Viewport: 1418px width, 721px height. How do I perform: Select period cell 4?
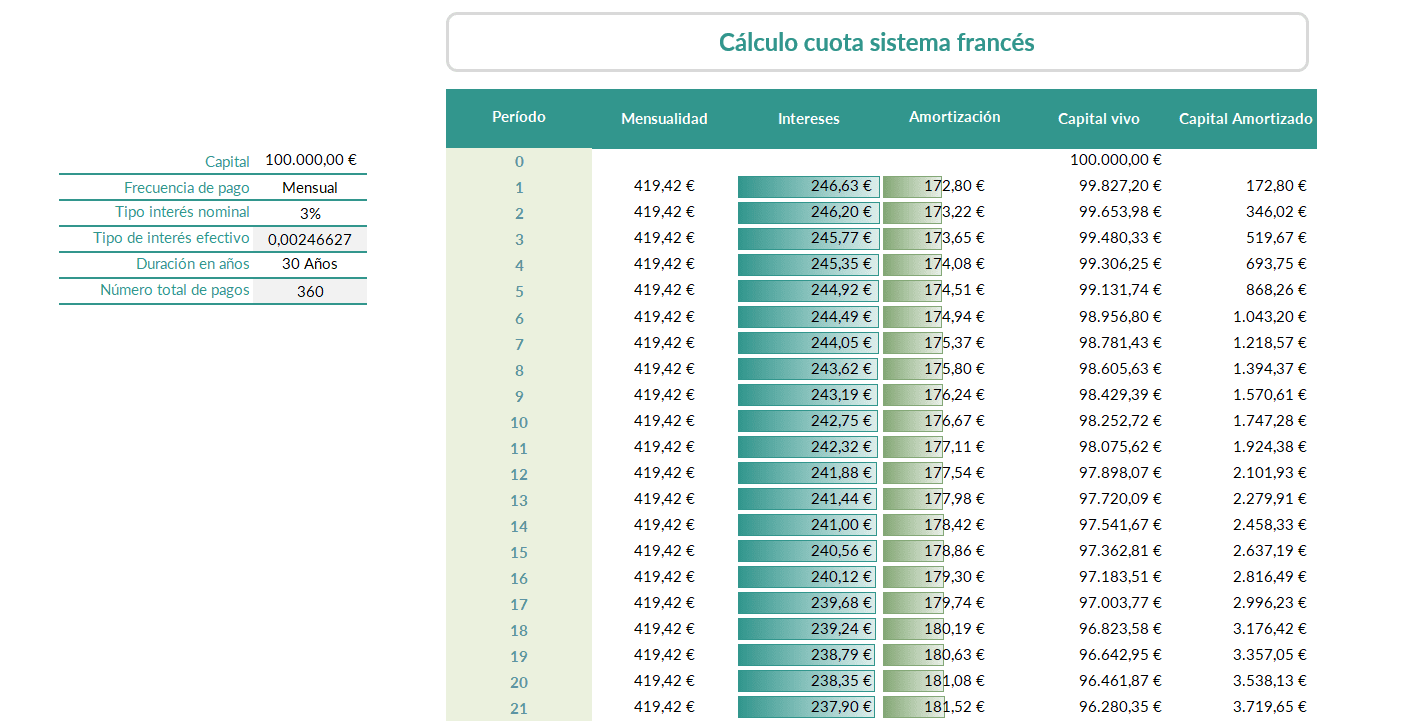coord(519,265)
